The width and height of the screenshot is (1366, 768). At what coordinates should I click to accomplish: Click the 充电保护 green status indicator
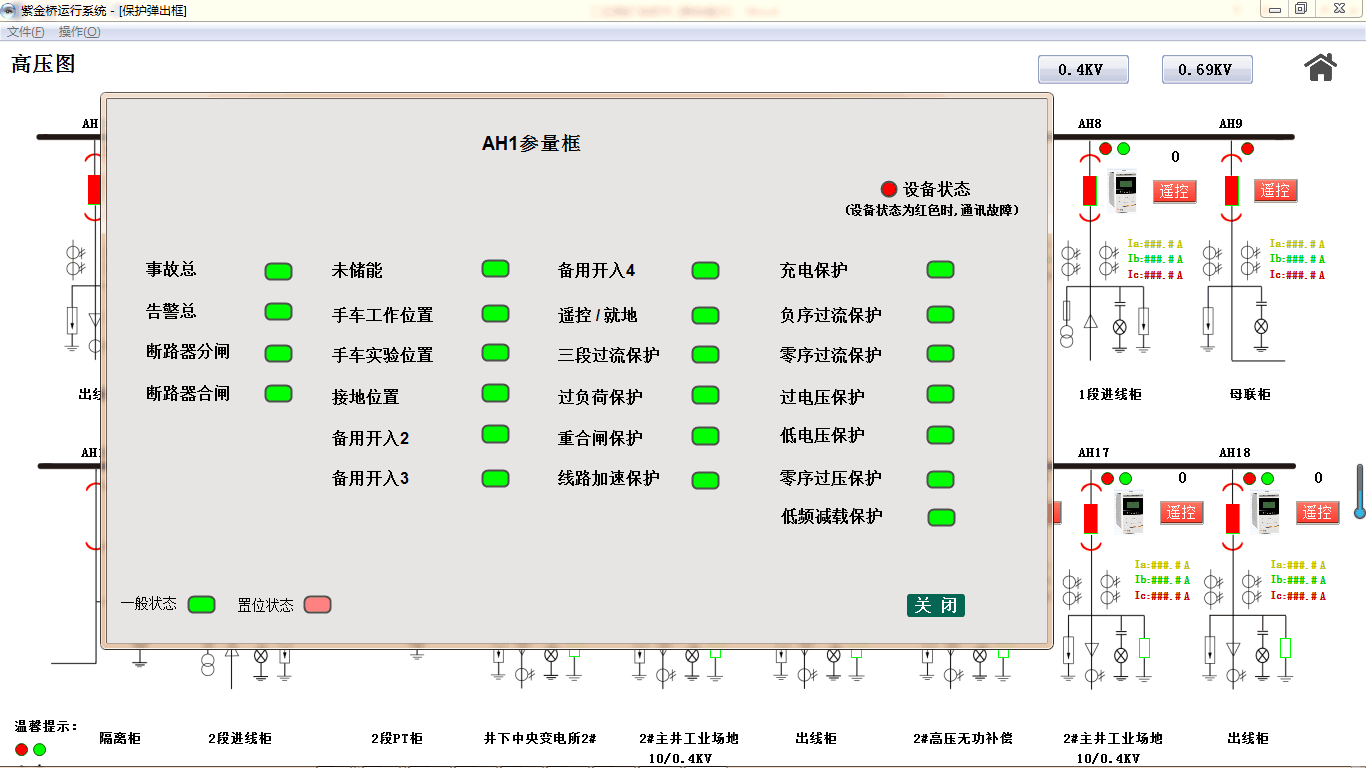tap(940, 269)
